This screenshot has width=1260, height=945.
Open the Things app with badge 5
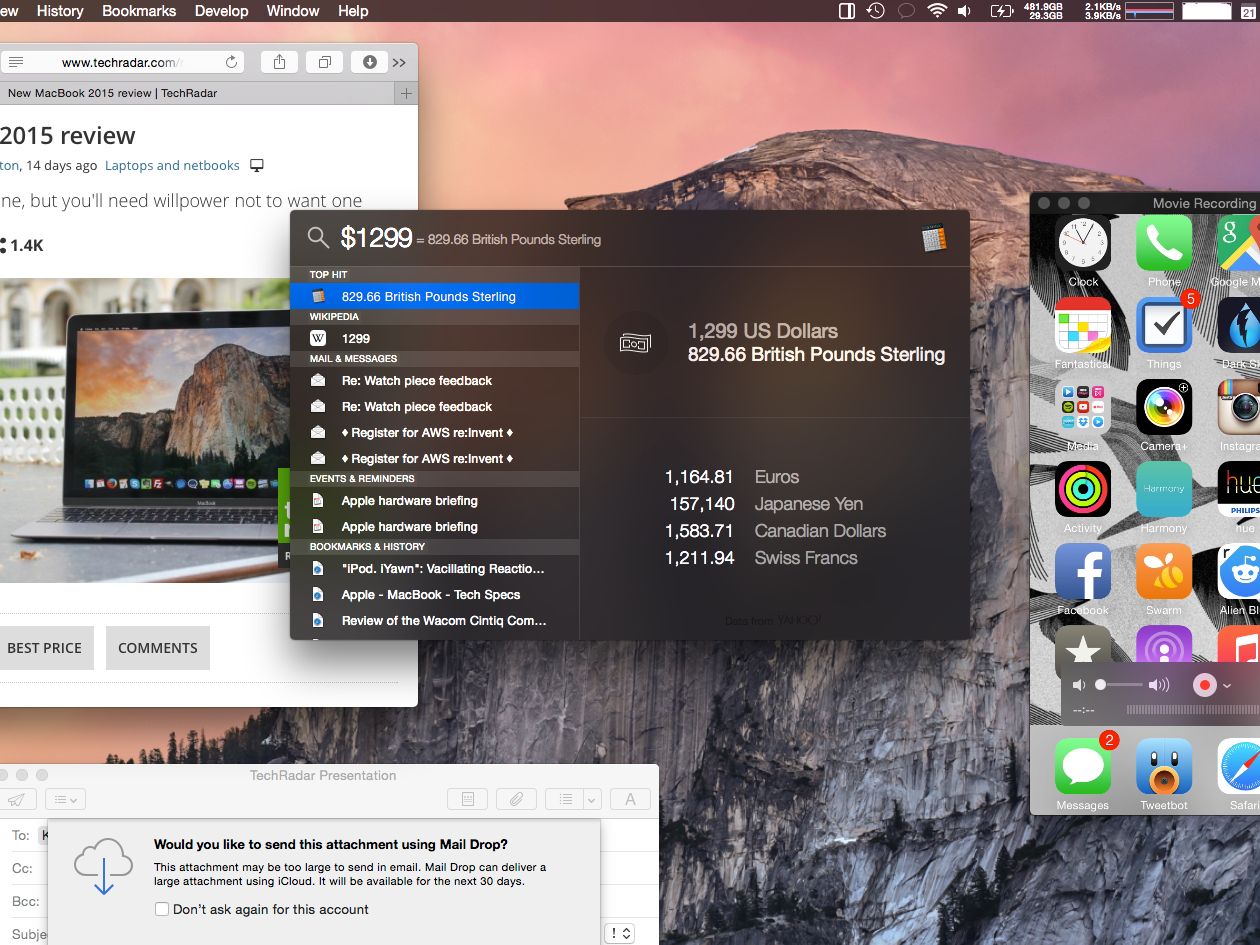pos(1164,325)
